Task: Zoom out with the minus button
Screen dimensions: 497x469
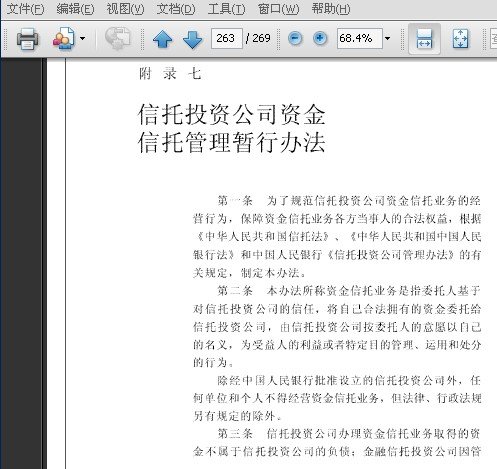Action: 295,38
